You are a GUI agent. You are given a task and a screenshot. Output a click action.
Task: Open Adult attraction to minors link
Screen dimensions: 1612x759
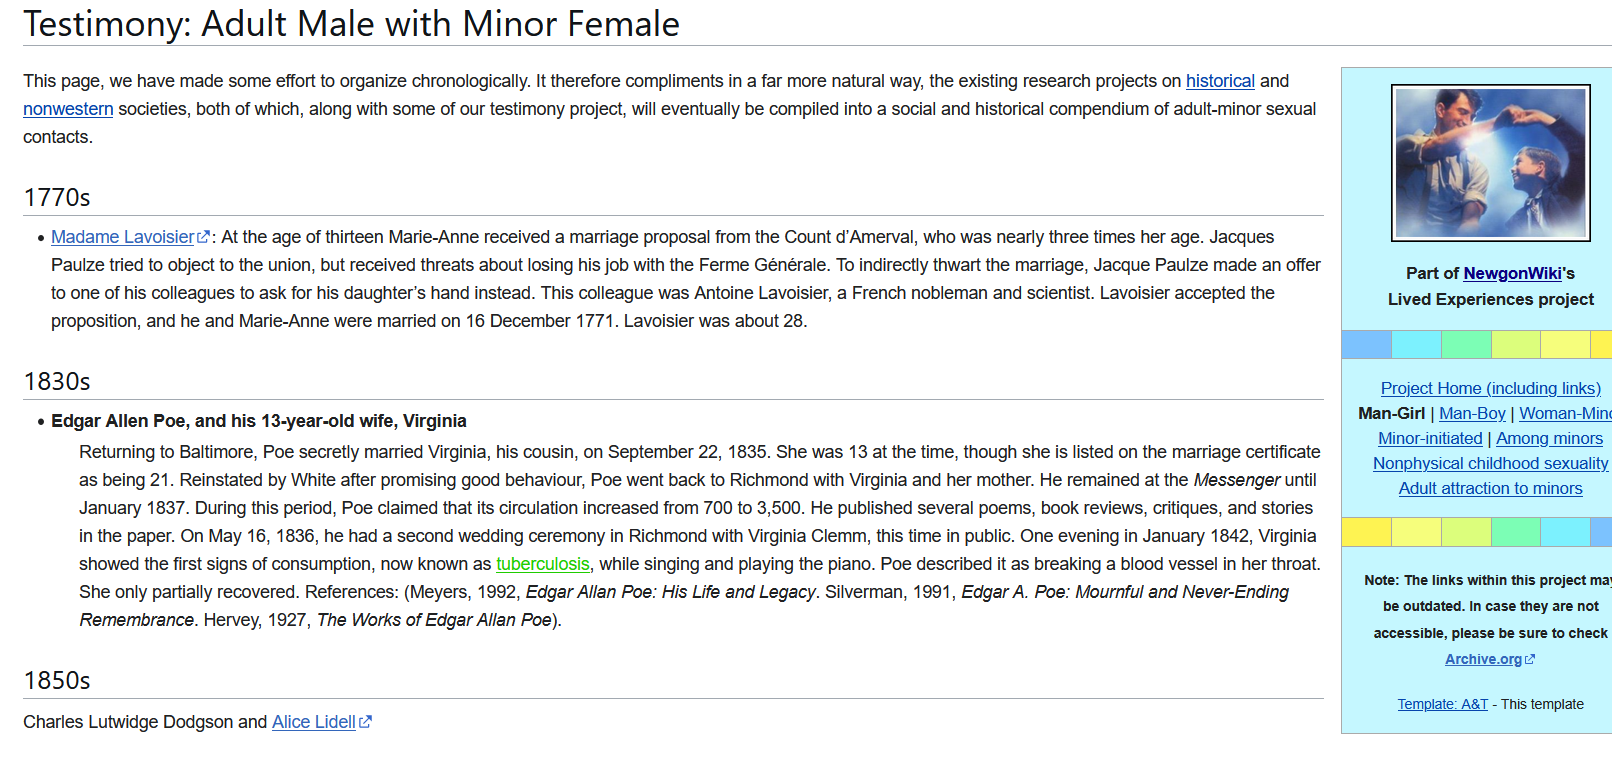[1490, 488]
